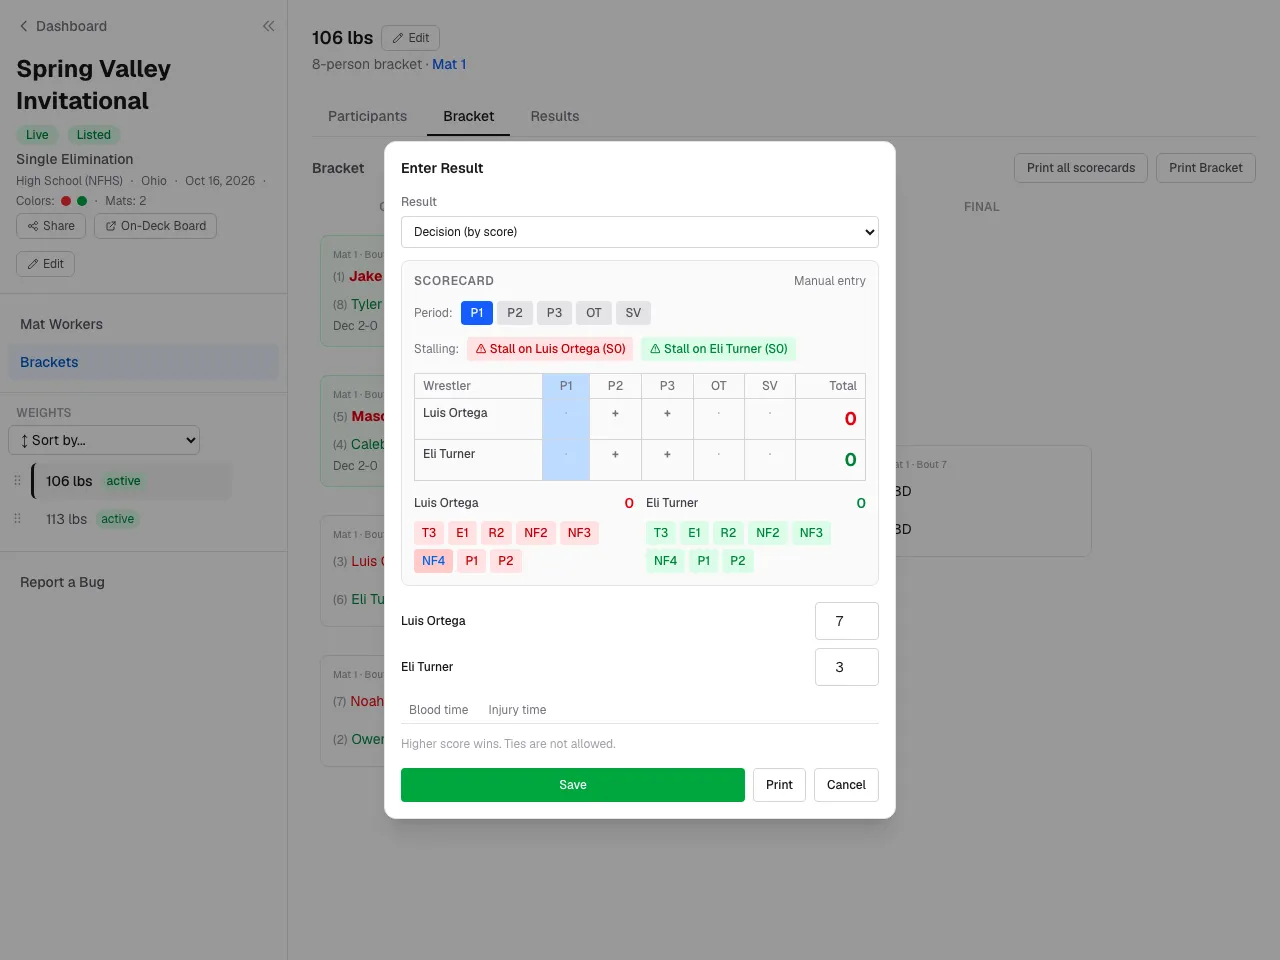Select period P2 toggle in scorecard

pyautogui.click(x=515, y=313)
